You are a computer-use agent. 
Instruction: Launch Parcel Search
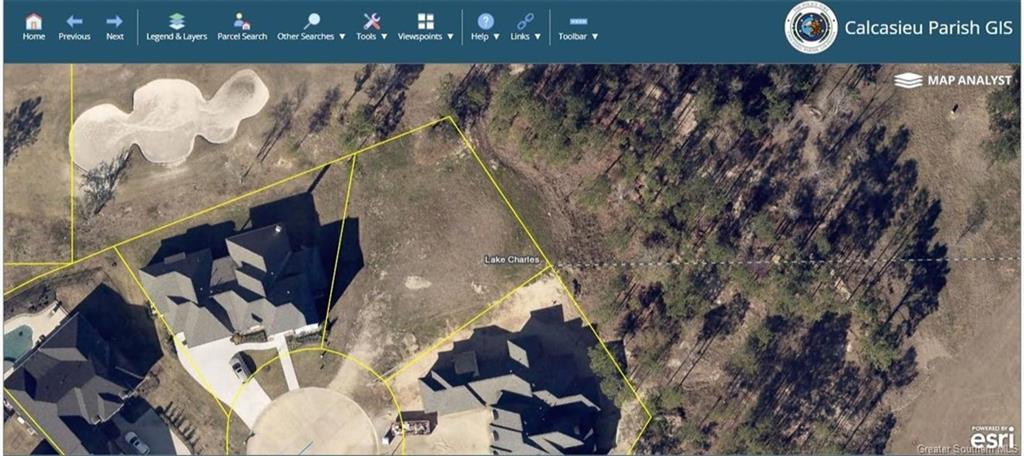tap(242, 21)
